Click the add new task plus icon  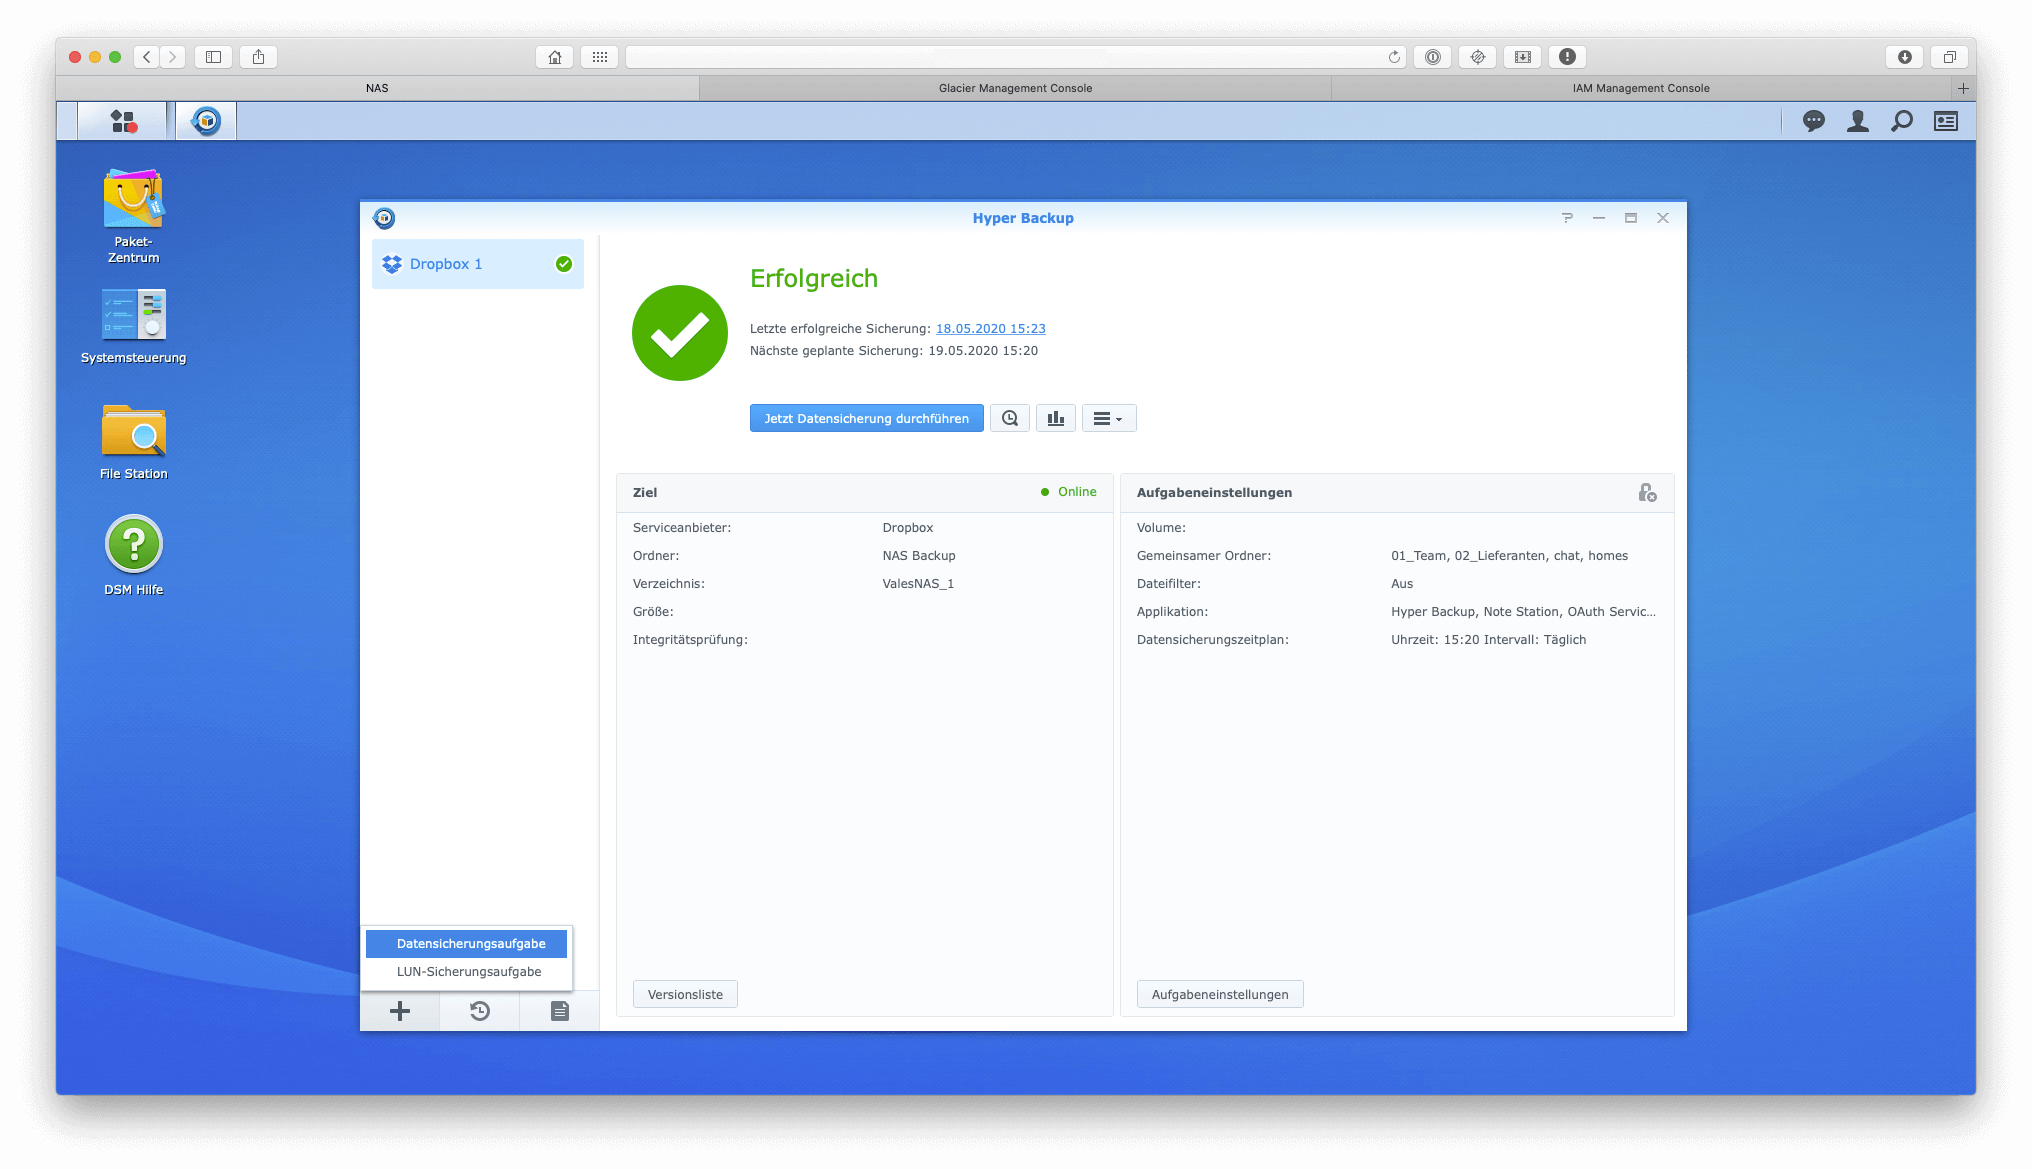tap(402, 1011)
